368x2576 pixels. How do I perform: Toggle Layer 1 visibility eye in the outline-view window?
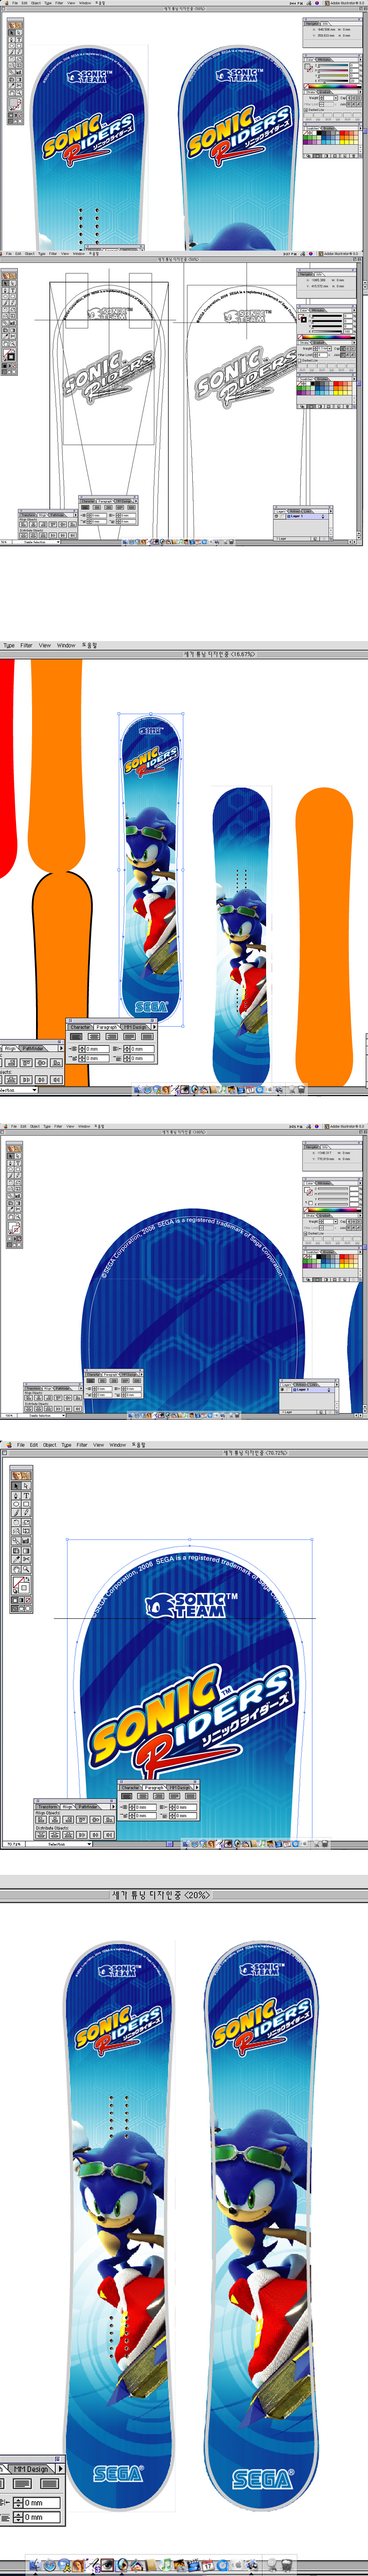(277, 516)
